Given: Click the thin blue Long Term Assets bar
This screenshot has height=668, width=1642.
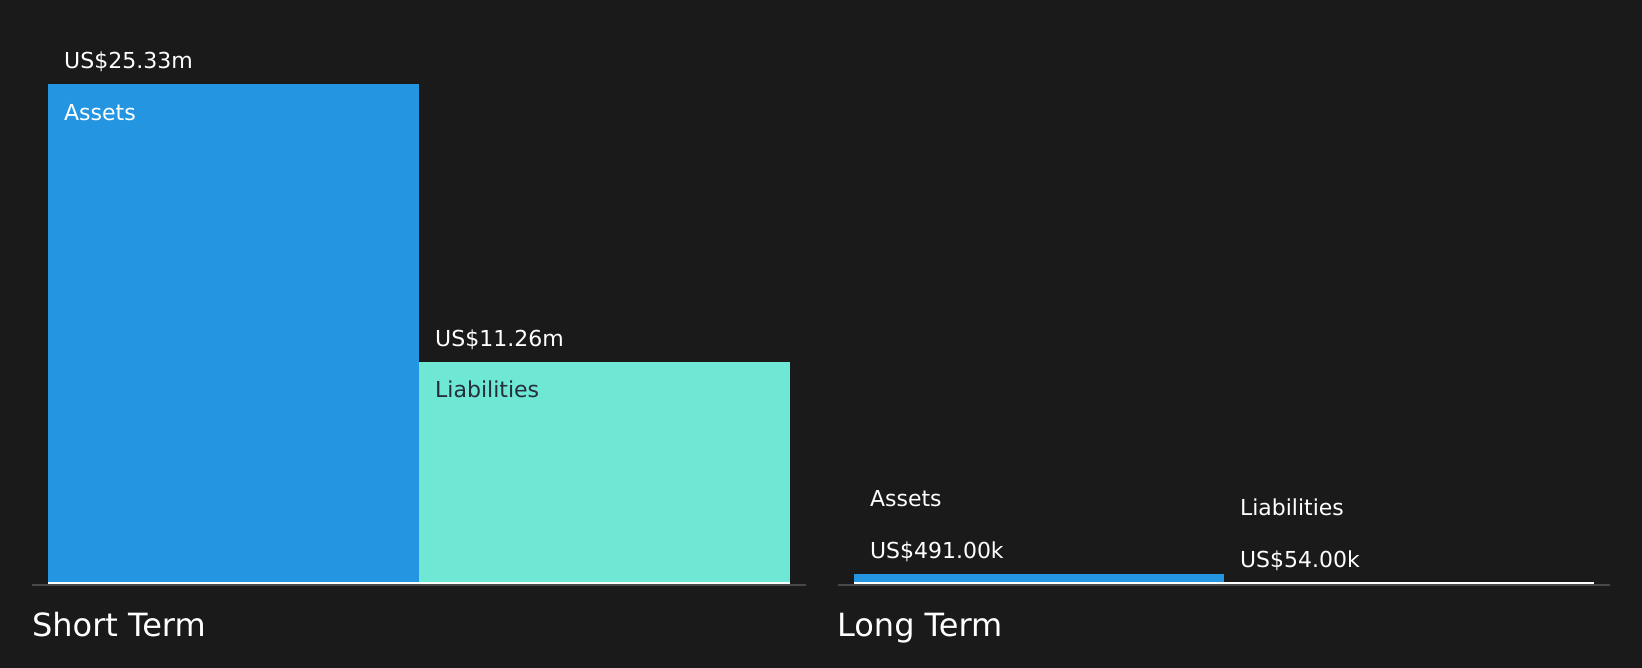Looking at the screenshot, I should click(x=1039, y=578).
